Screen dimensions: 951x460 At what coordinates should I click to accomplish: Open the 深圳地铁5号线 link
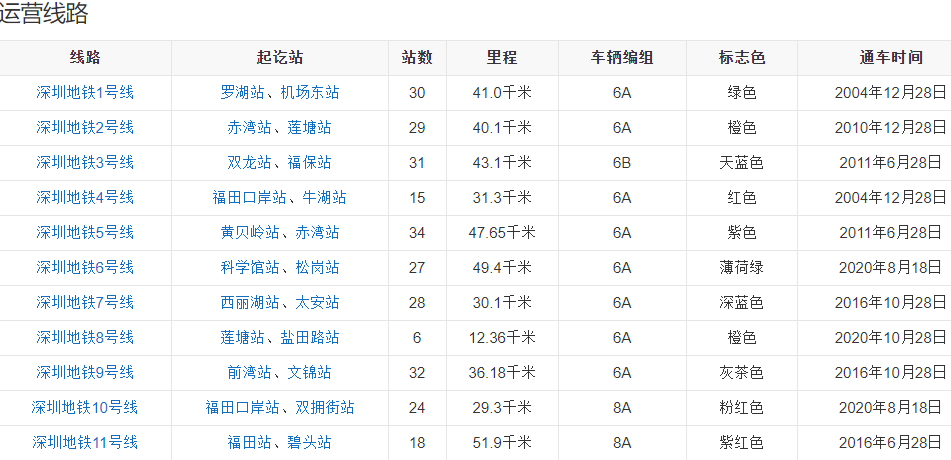pyautogui.click(x=85, y=233)
